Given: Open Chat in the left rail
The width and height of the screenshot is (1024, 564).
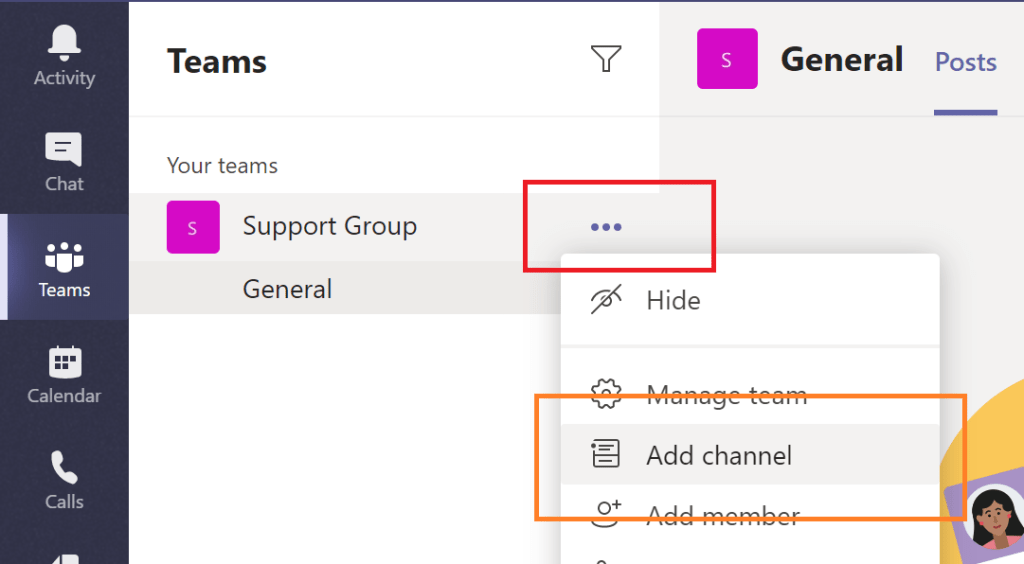Looking at the screenshot, I should coord(64,162).
